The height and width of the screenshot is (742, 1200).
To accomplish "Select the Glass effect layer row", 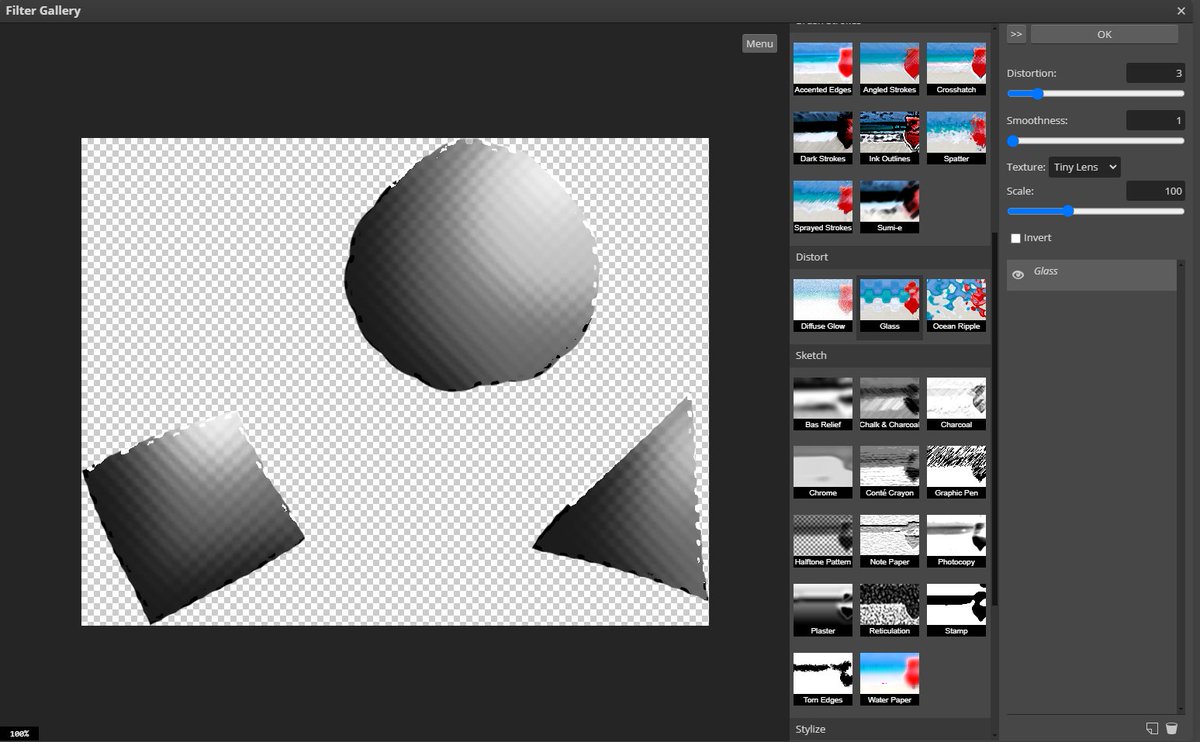I will pos(1092,275).
